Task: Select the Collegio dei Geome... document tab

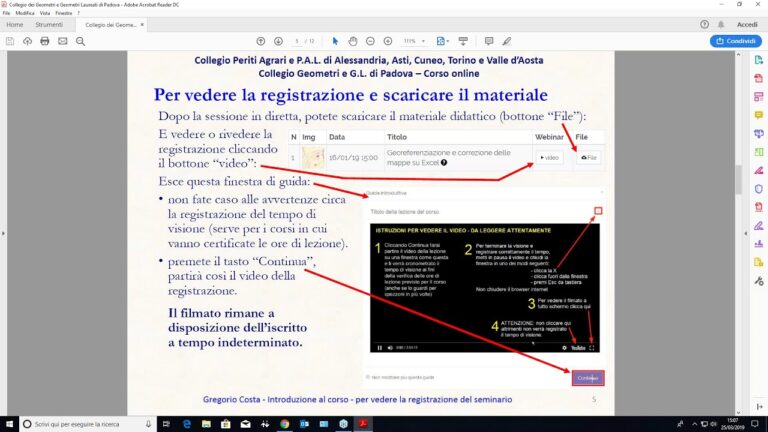Action: coord(111,24)
